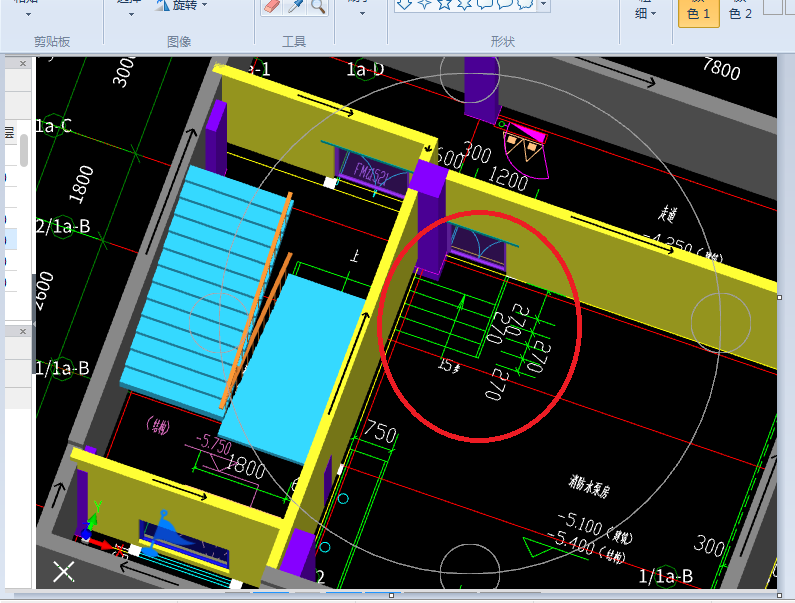Screen dimensions: 795x603
Task: Activate the Magnifier tool
Action: (318, 6)
